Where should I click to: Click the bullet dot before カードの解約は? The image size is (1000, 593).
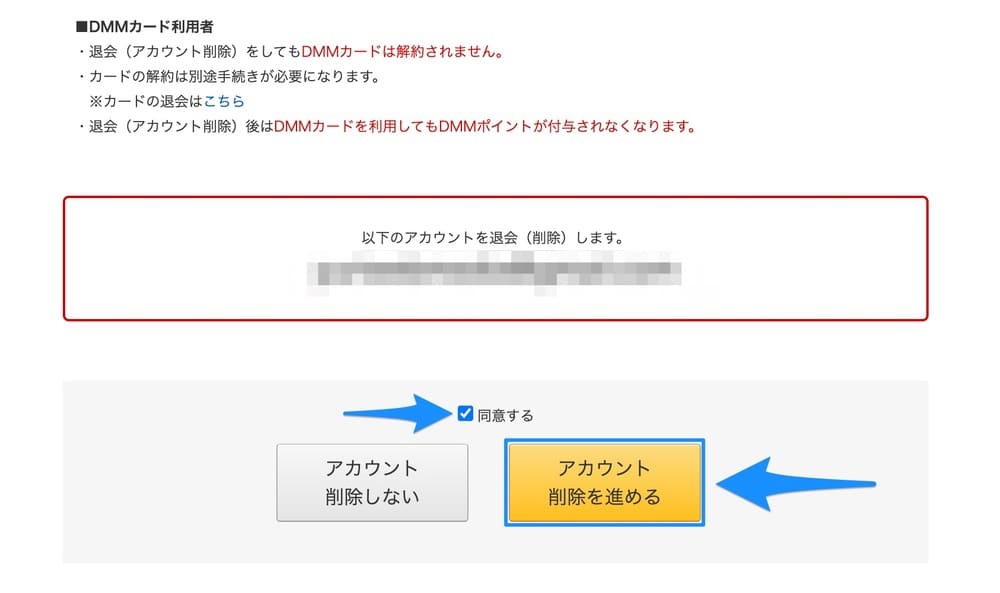pyautogui.click(x=82, y=76)
